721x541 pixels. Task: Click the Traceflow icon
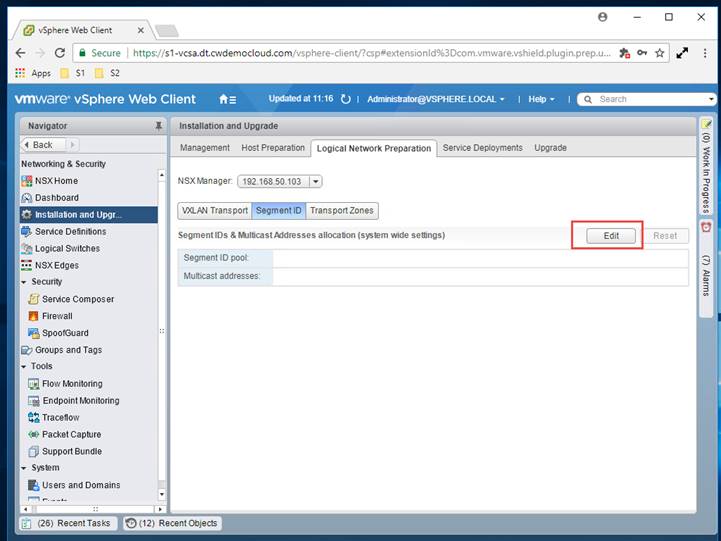[34, 417]
